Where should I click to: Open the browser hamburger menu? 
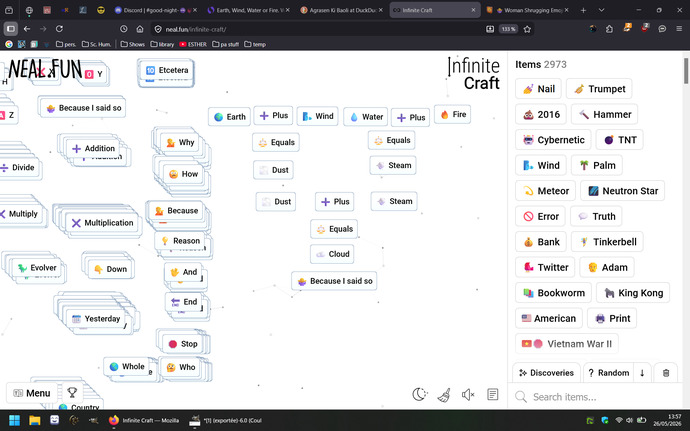[679, 29]
